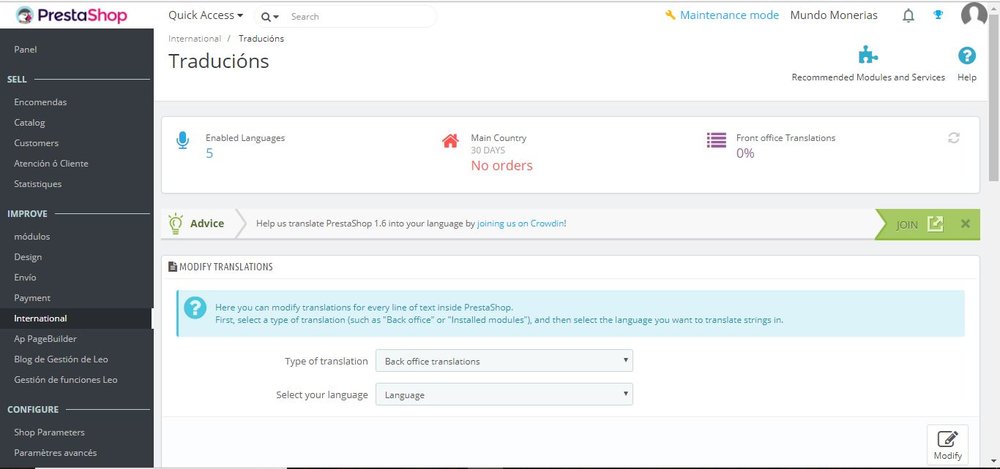Open the Help question mark icon
The width and height of the screenshot is (1000, 469).
pos(967,56)
